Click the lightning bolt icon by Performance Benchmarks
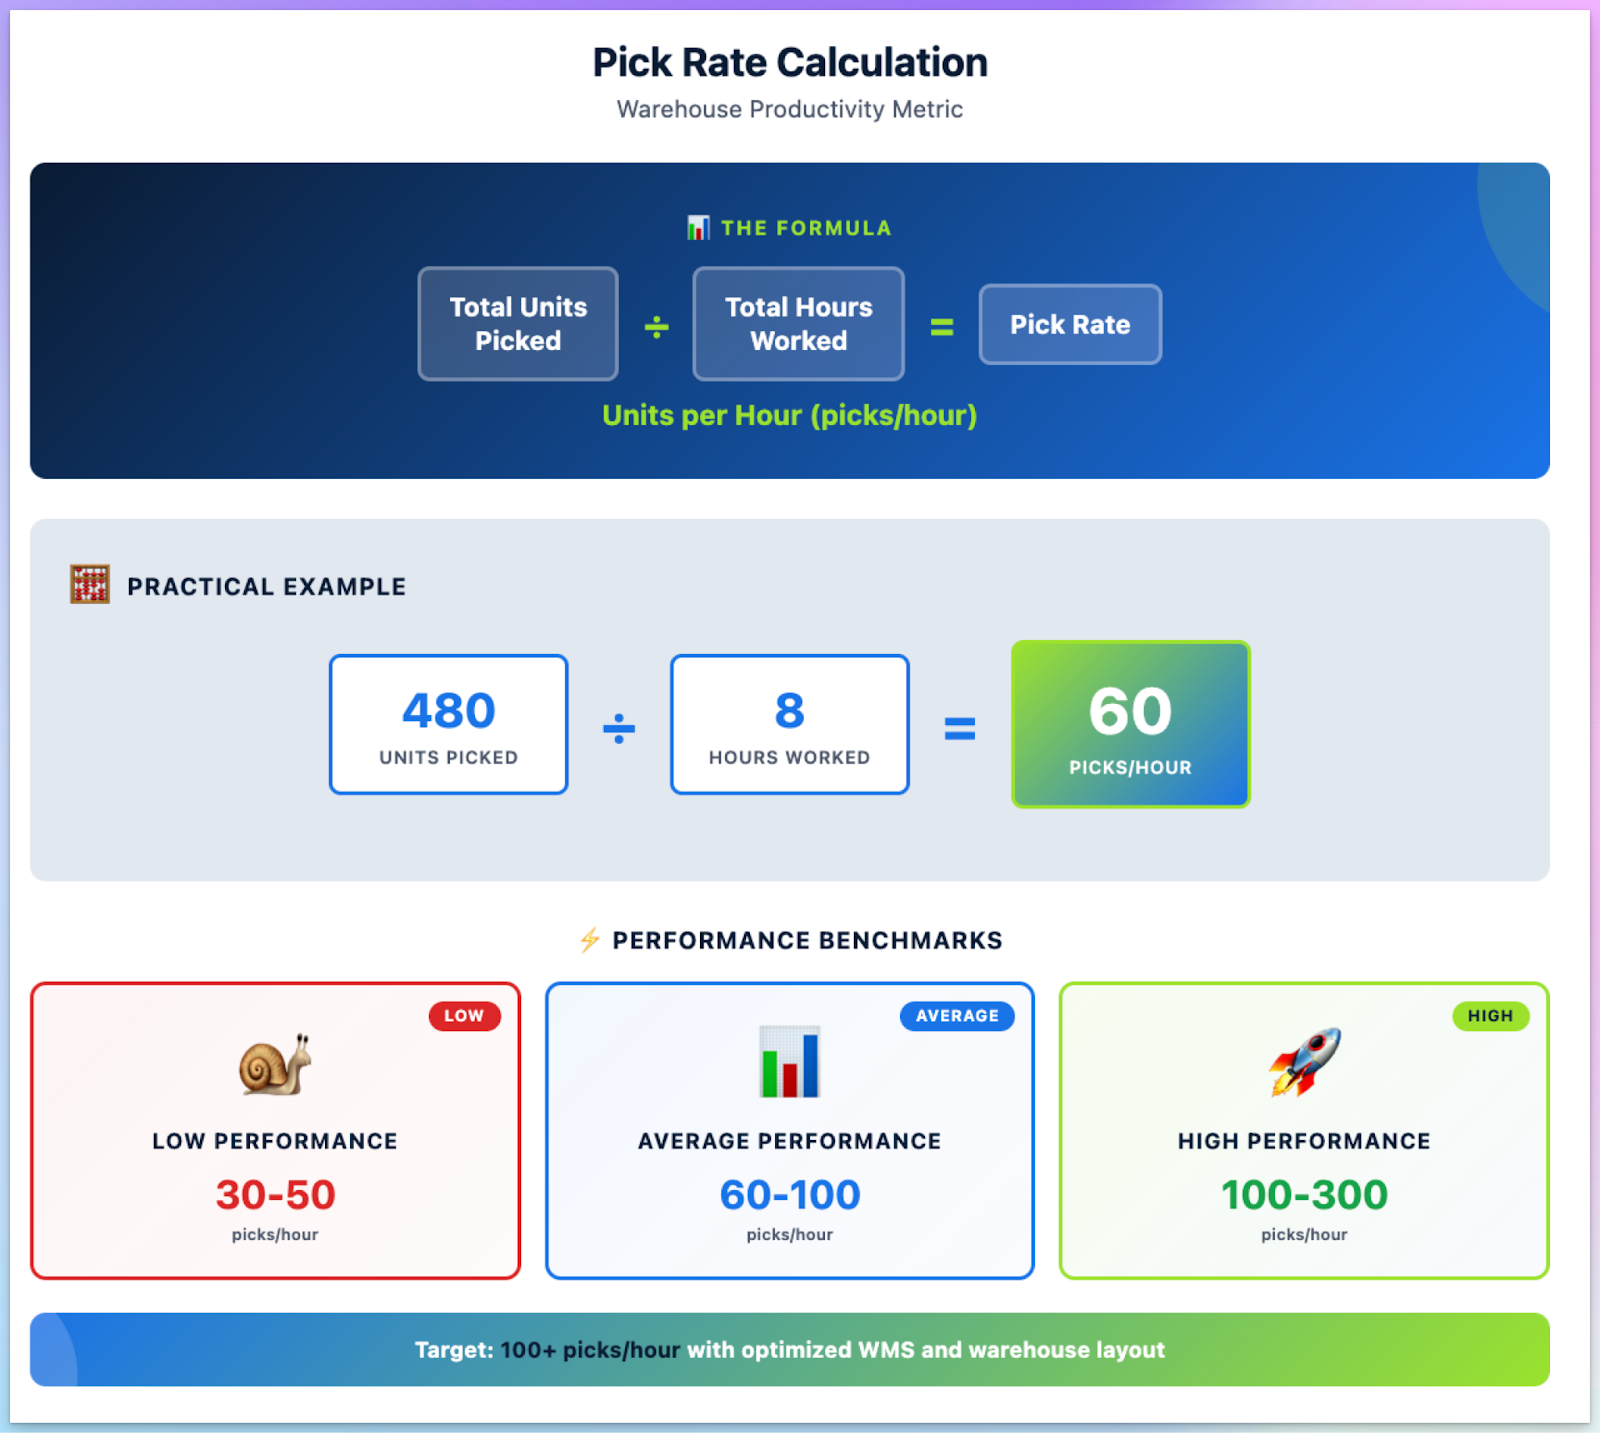The width and height of the screenshot is (1600, 1433). click(x=590, y=940)
